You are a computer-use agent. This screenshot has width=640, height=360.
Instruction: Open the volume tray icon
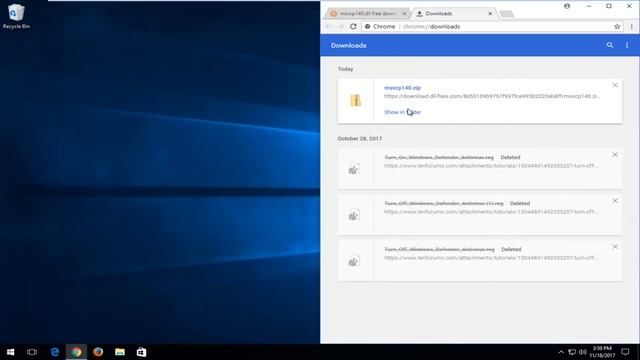(582, 352)
